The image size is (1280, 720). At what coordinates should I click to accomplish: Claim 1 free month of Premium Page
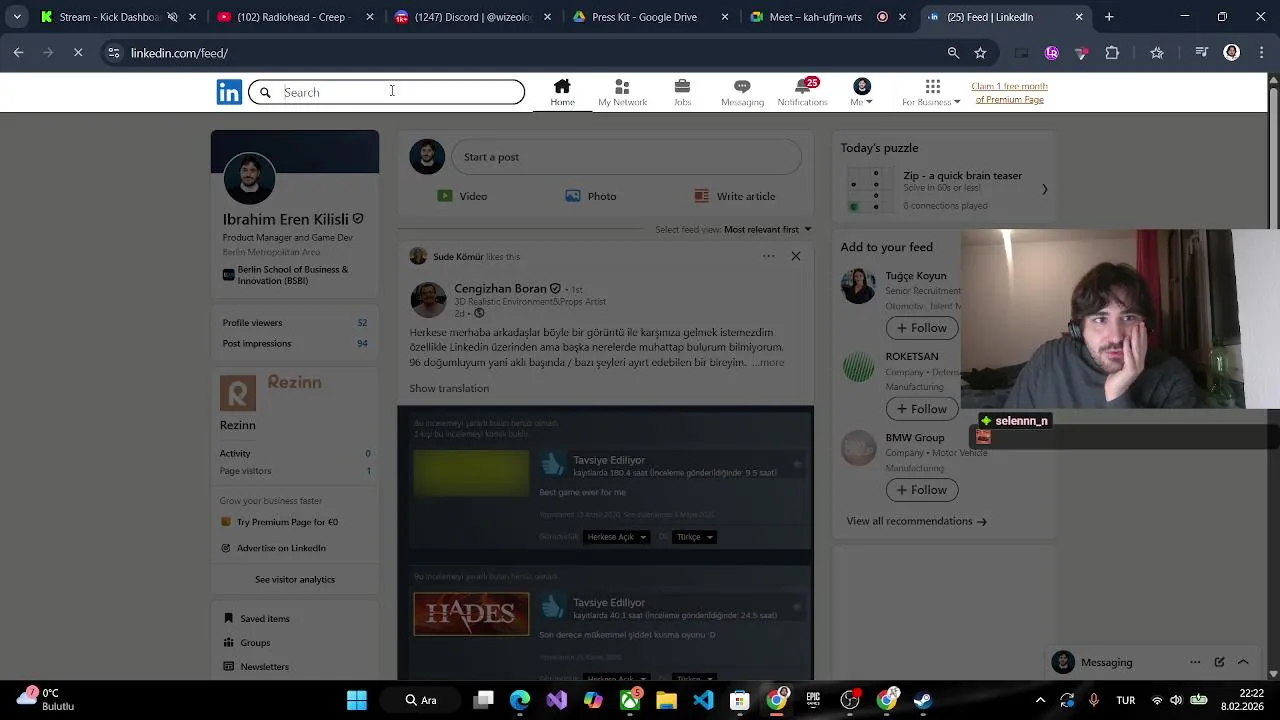click(1009, 93)
